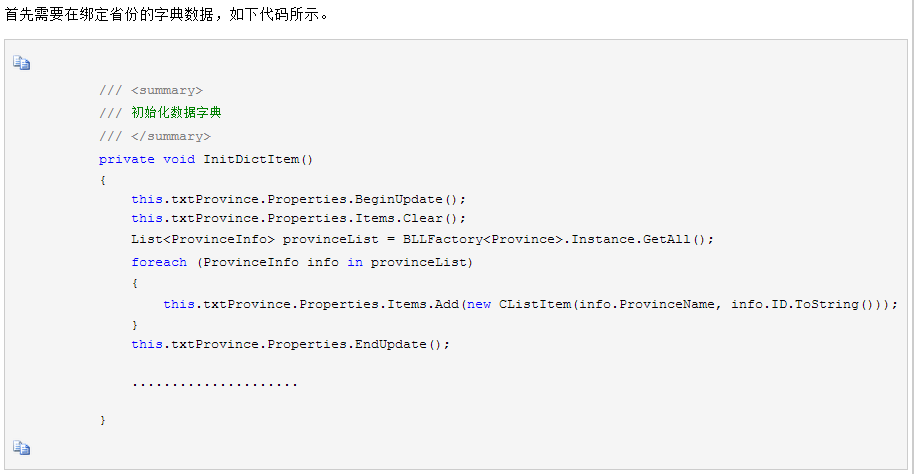Click the BeginUpdate call in the code

[x=411, y=199]
